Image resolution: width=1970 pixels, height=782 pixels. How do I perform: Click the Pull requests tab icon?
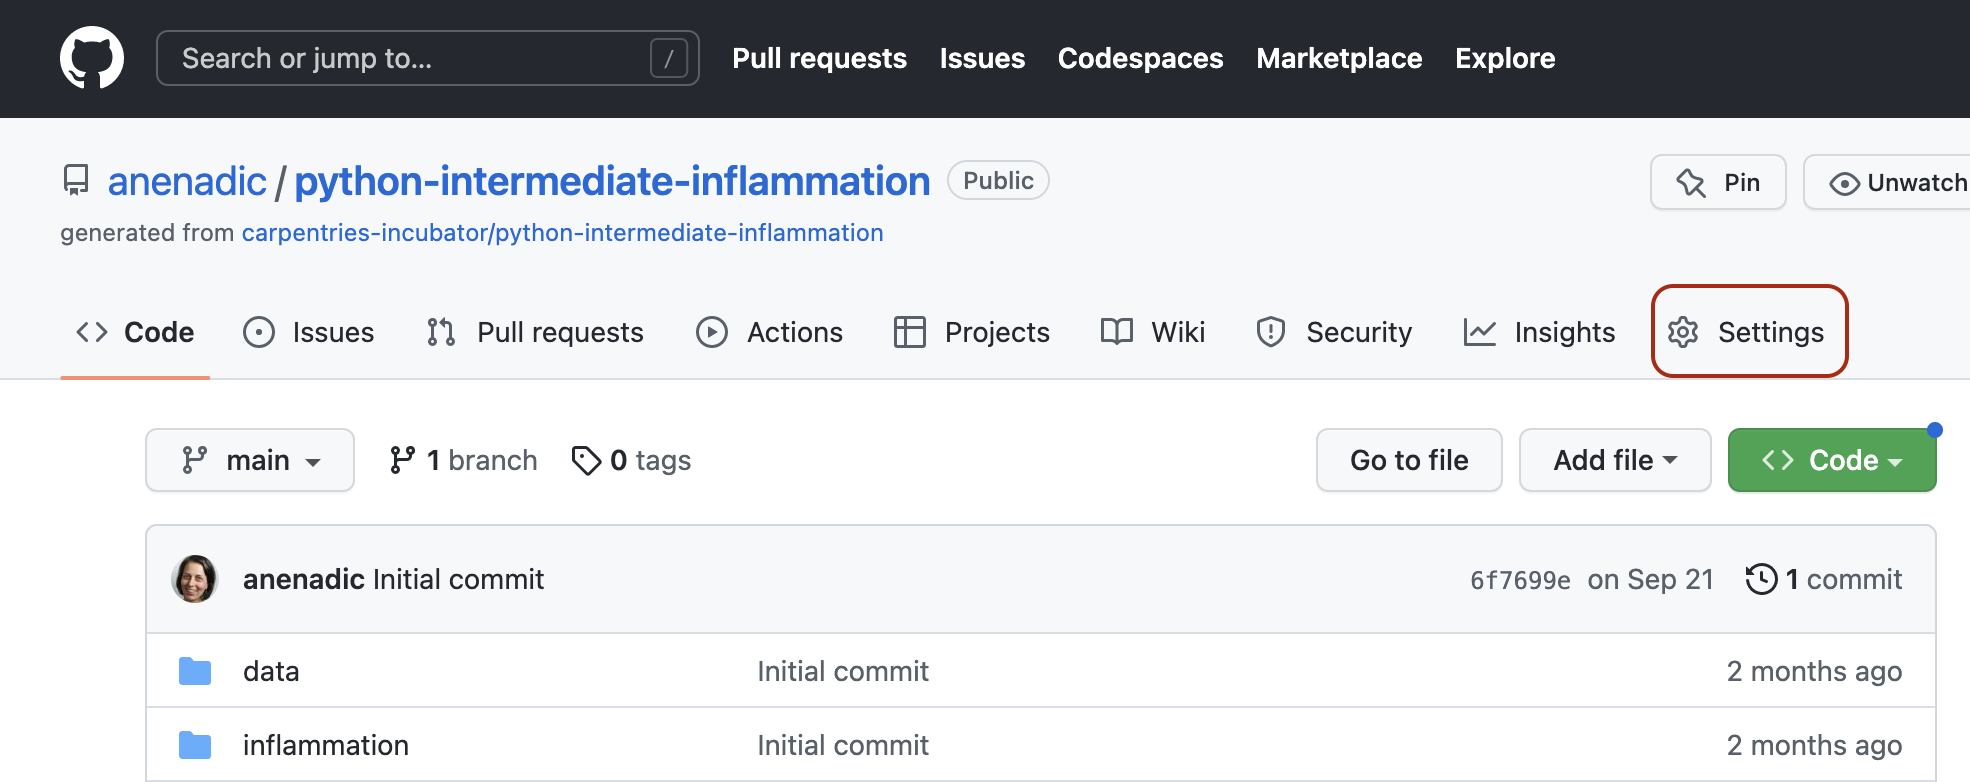click(x=441, y=332)
